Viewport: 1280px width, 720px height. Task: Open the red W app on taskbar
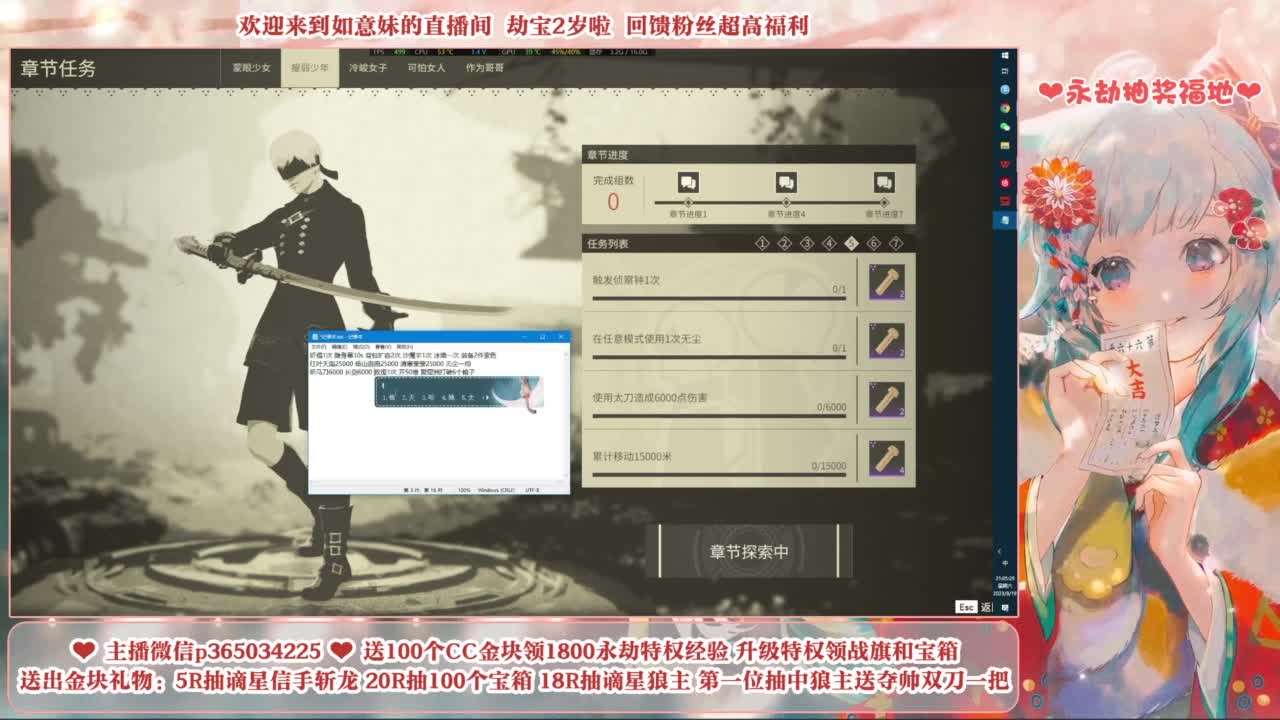[x=1005, y=164]
